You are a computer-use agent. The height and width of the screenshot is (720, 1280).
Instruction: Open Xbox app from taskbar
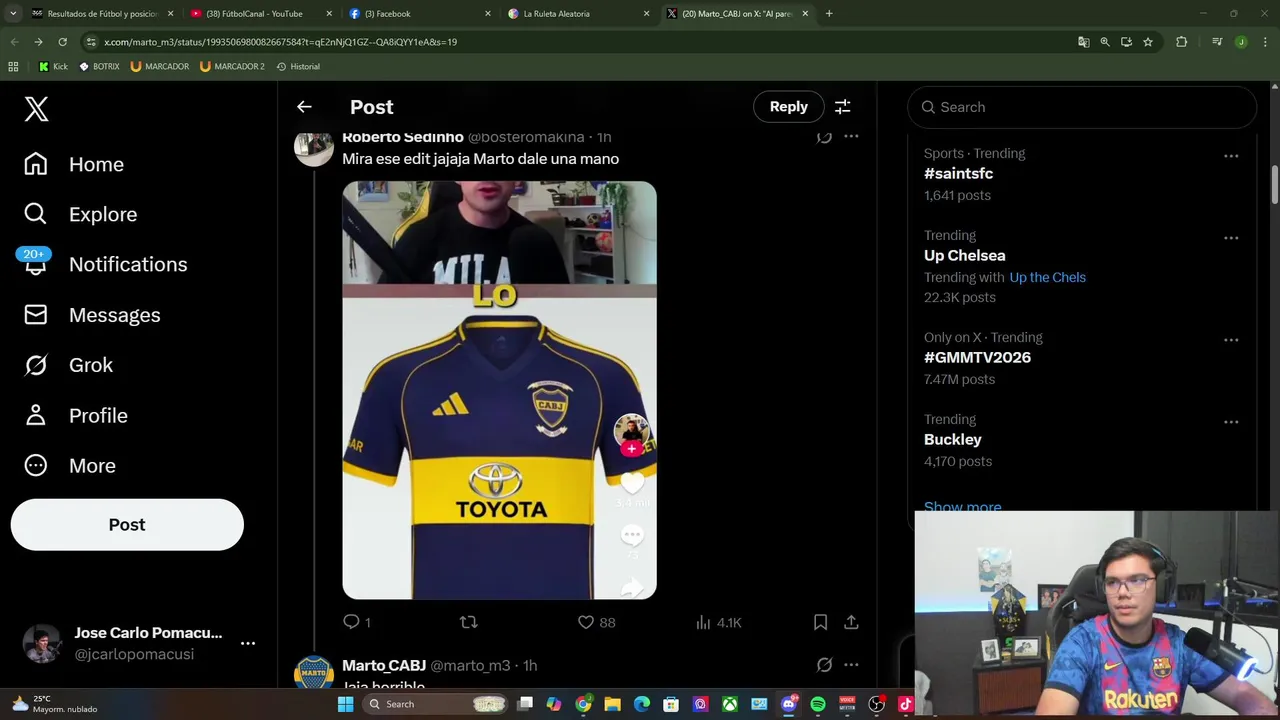tap(730, 704)
